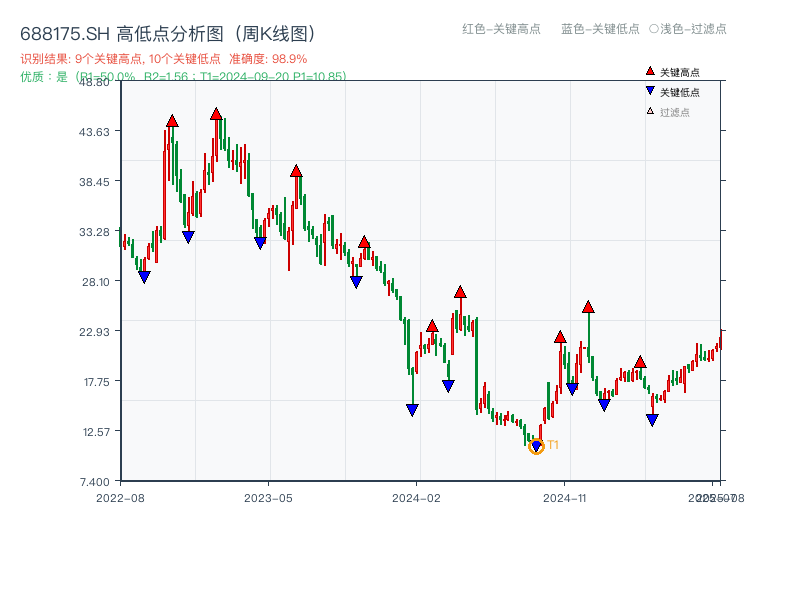Click the red triangle marker near the 2024-02 rebound
Screen dimensions: 800x600
click(432, 326)
